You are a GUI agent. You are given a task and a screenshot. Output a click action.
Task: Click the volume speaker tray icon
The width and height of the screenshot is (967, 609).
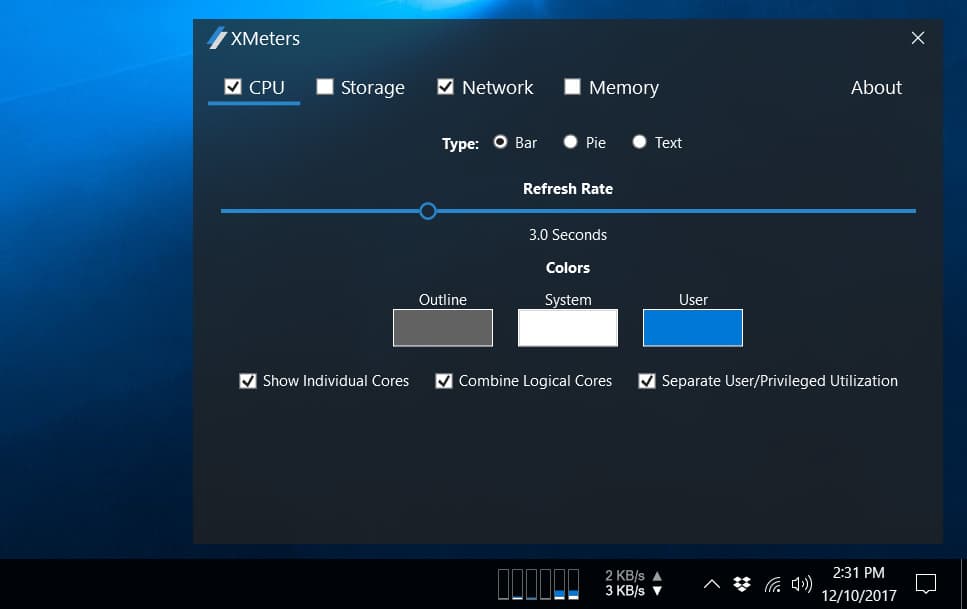(x=802, y=584)
